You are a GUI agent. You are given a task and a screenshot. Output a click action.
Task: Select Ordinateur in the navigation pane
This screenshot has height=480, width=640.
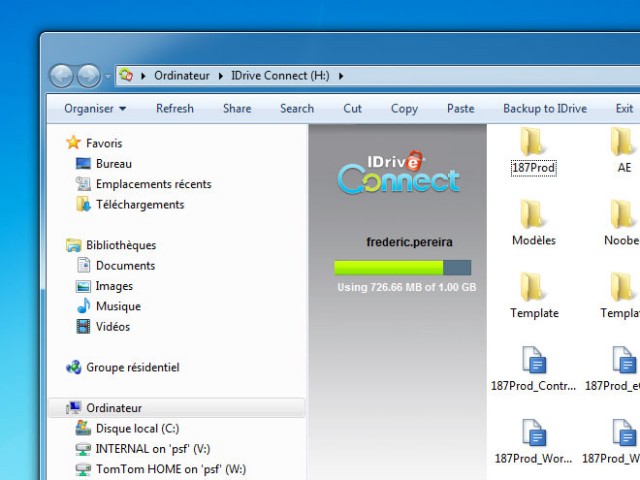click(114, 408)
